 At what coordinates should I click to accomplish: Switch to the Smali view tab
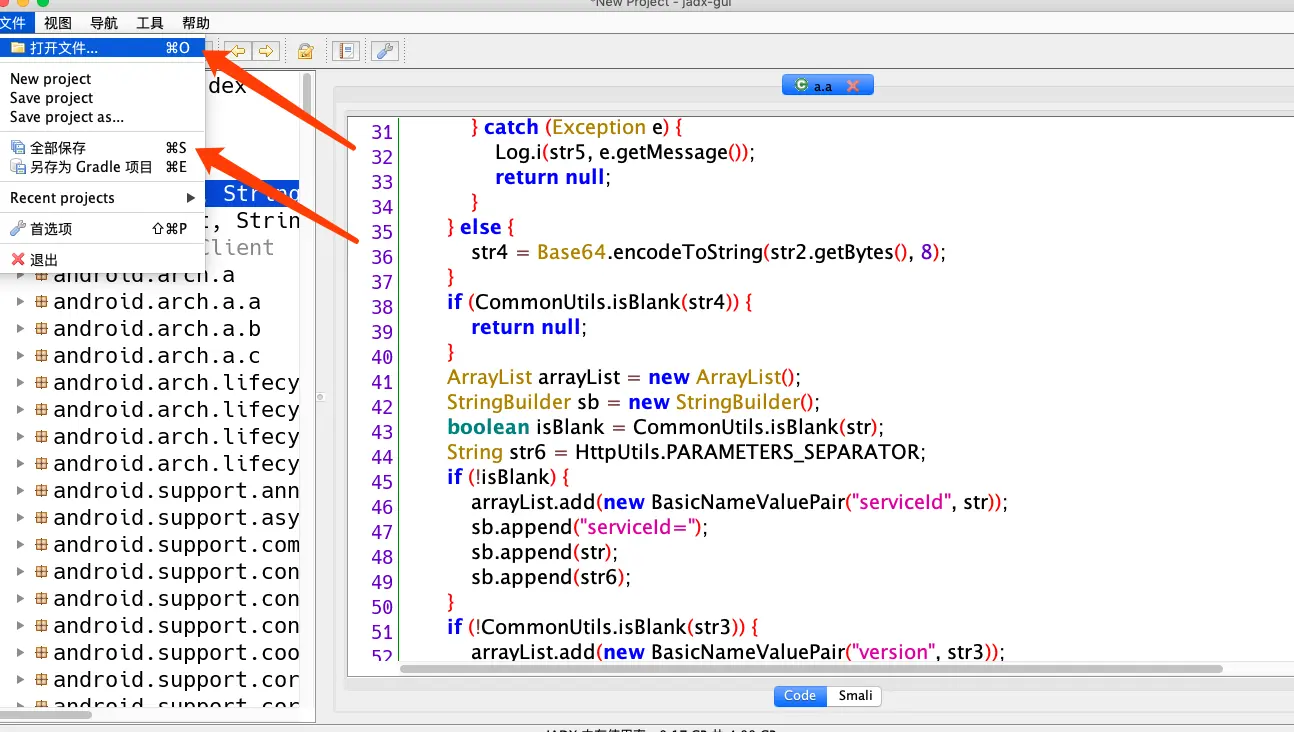[855, 696]
